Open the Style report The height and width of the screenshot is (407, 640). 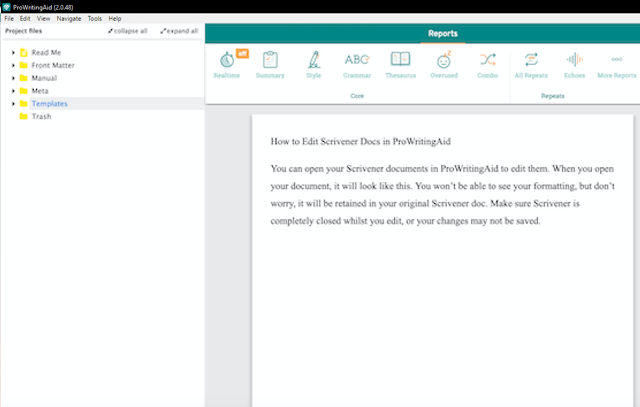(314, 62)
